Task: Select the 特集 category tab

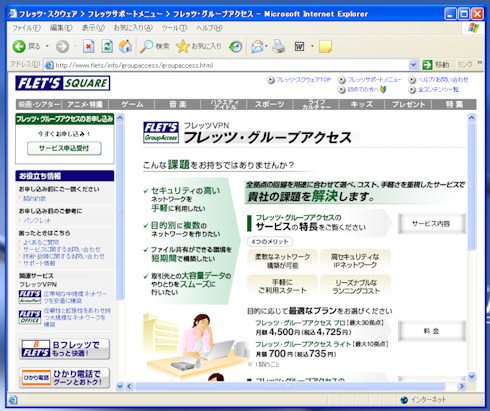Action: click(454, 104)
